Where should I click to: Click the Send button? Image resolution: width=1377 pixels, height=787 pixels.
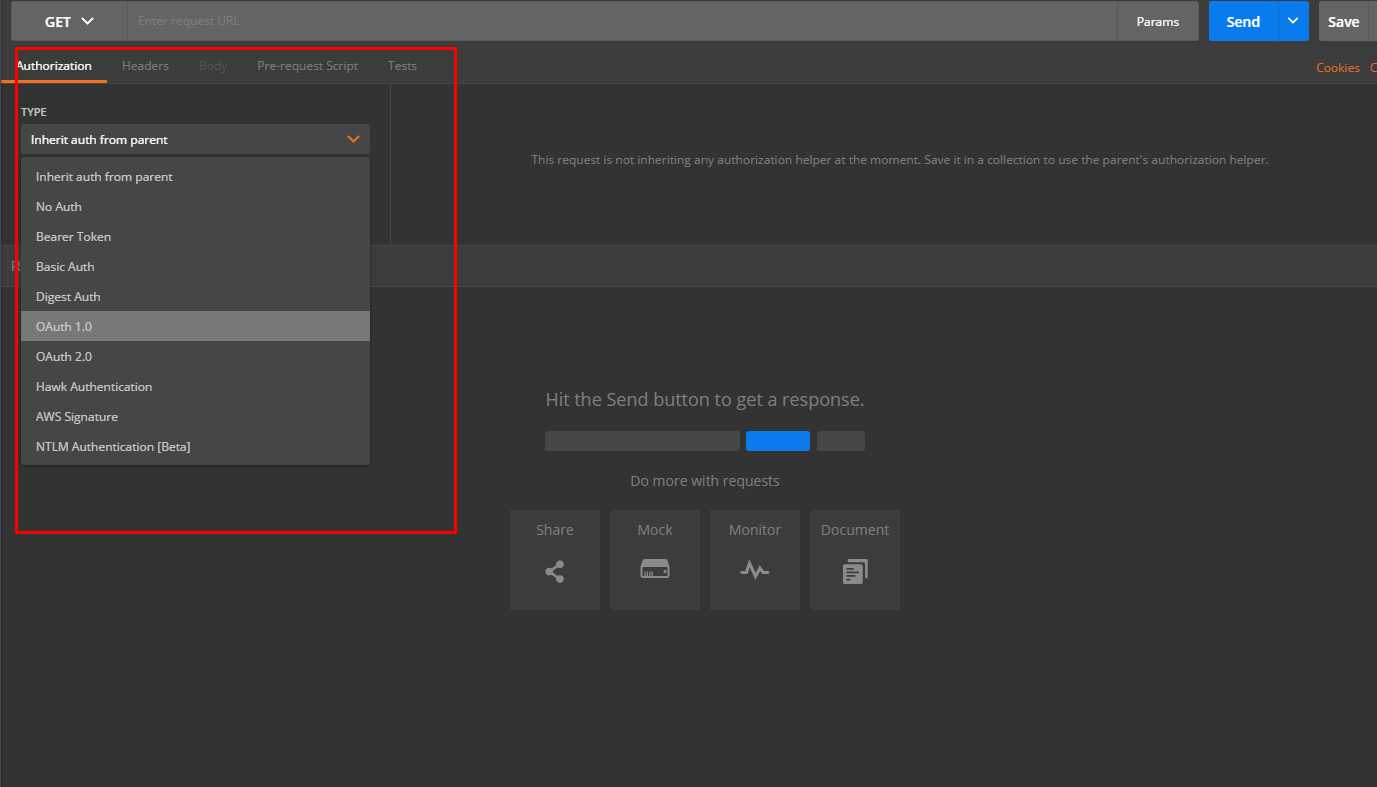pyautogui.click(x=1242, y=20)
